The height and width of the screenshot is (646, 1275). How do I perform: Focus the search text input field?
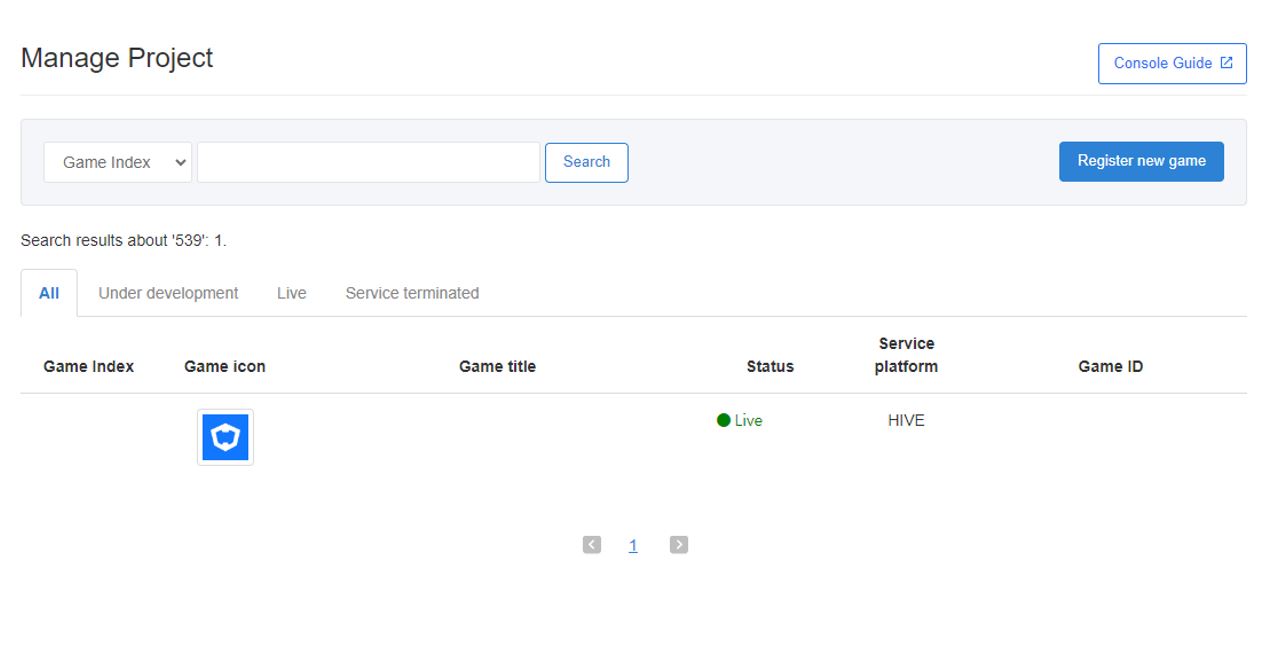(369, 162)
